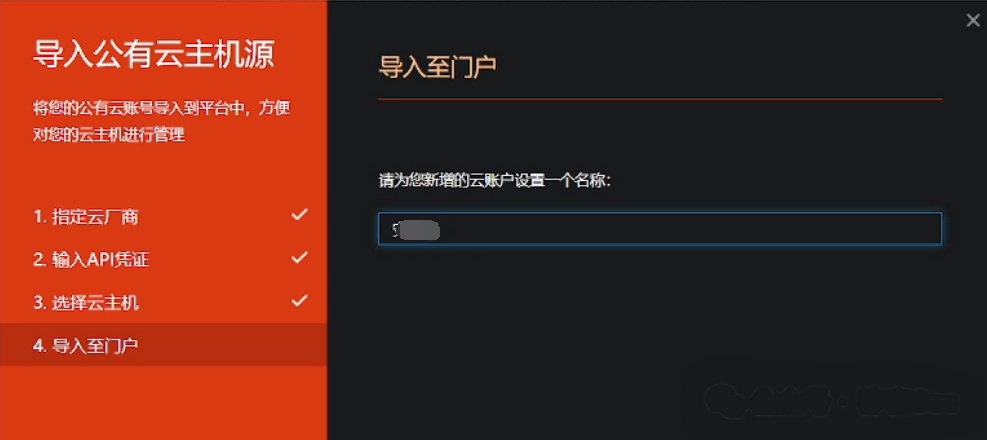The image size is (987, 440).
Task: Click the number 4 of the highlighted step
Action: (x=37, y=346)
